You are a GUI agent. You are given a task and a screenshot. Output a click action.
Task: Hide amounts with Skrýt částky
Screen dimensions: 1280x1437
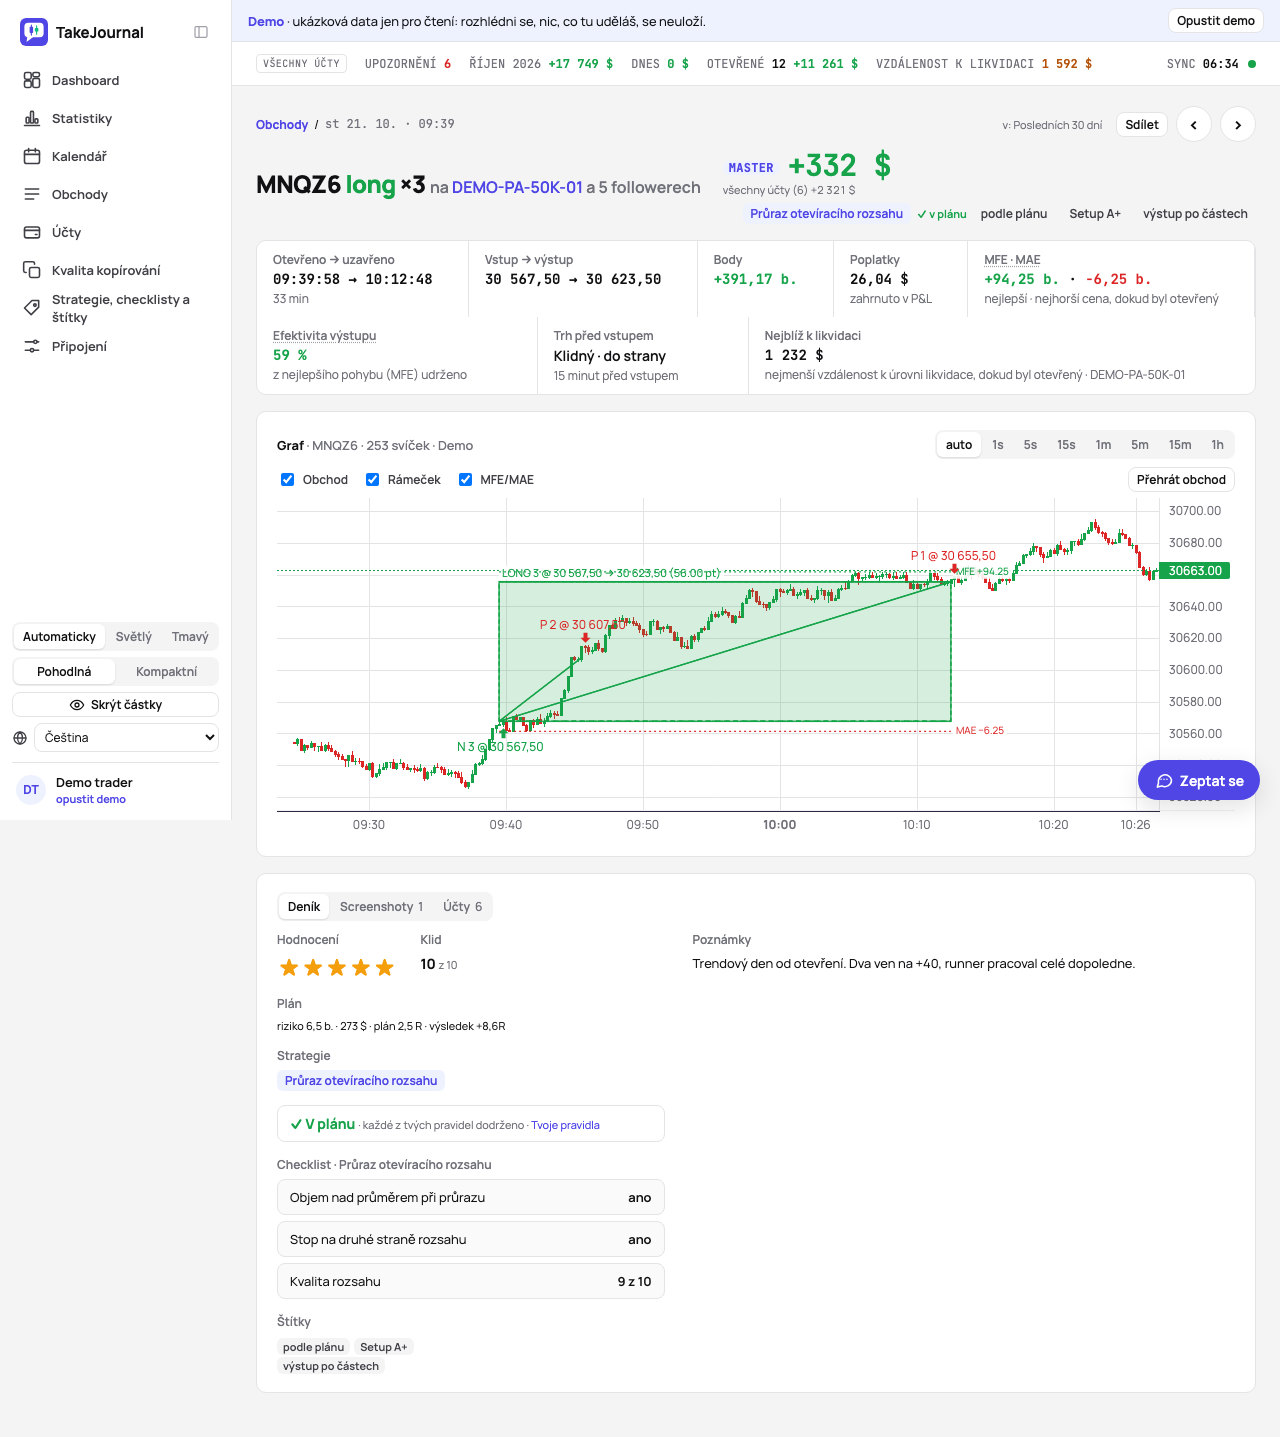coord(115,705)
